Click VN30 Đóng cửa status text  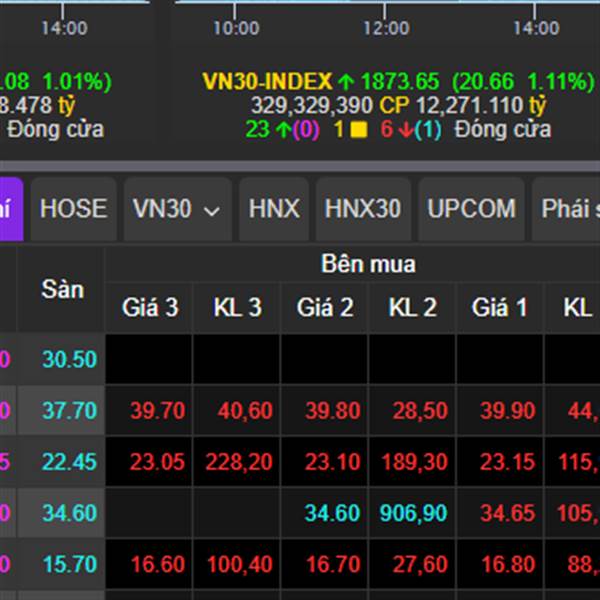pos(503,129)
